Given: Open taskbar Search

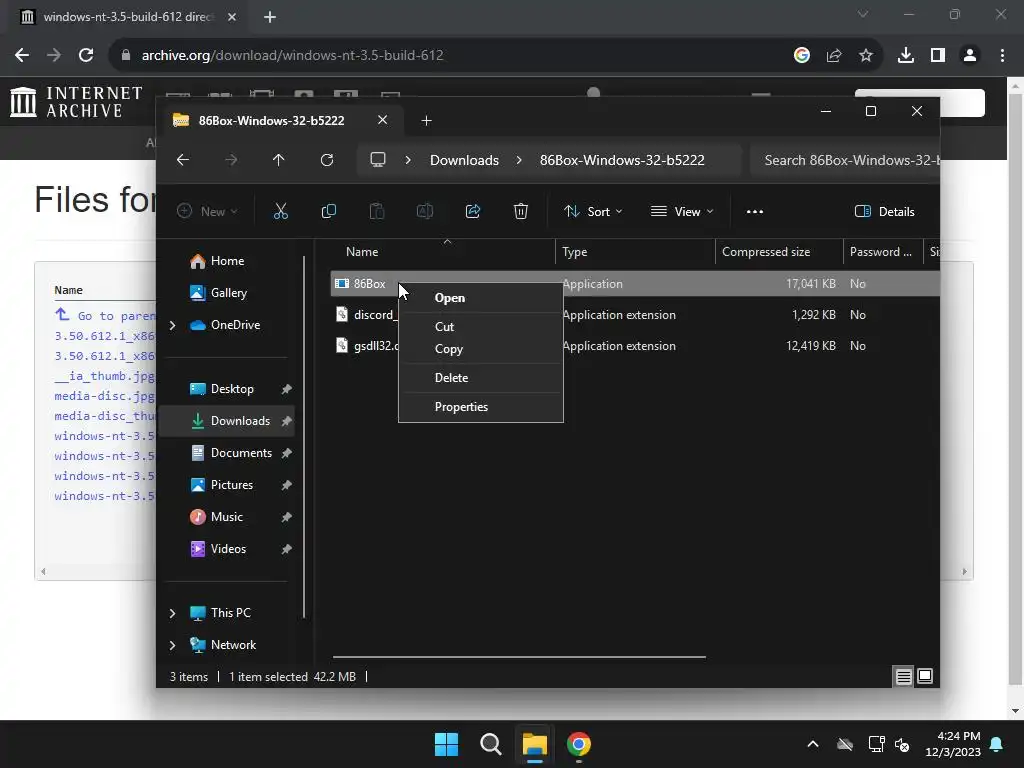Looking at the screenshot, I should point(490,744).
